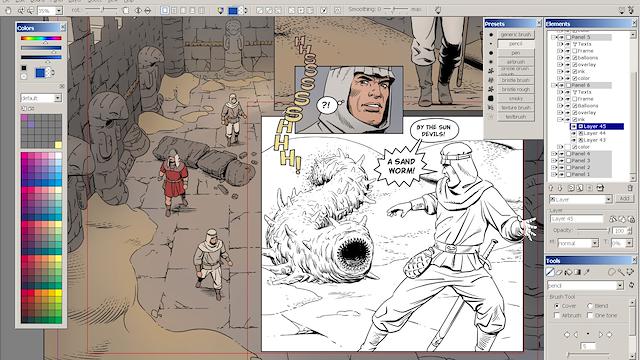Screen dimensions: 640x360
Task: Expand the Panel 3 tree node
Action: click(554, 161)
